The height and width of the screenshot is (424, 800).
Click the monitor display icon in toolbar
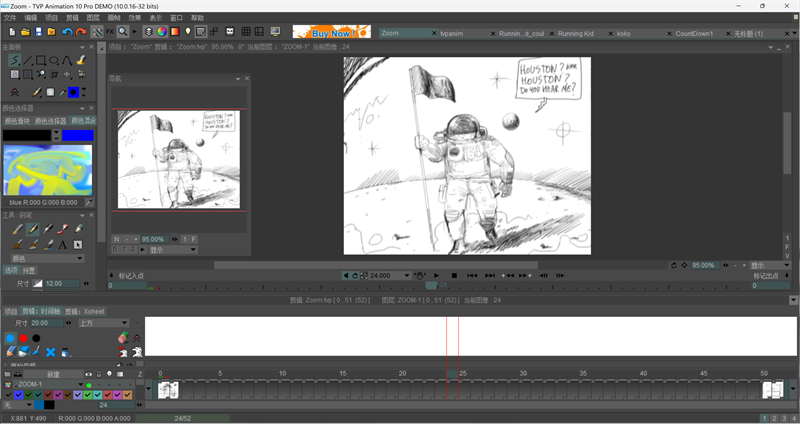(x=276, y=32)
